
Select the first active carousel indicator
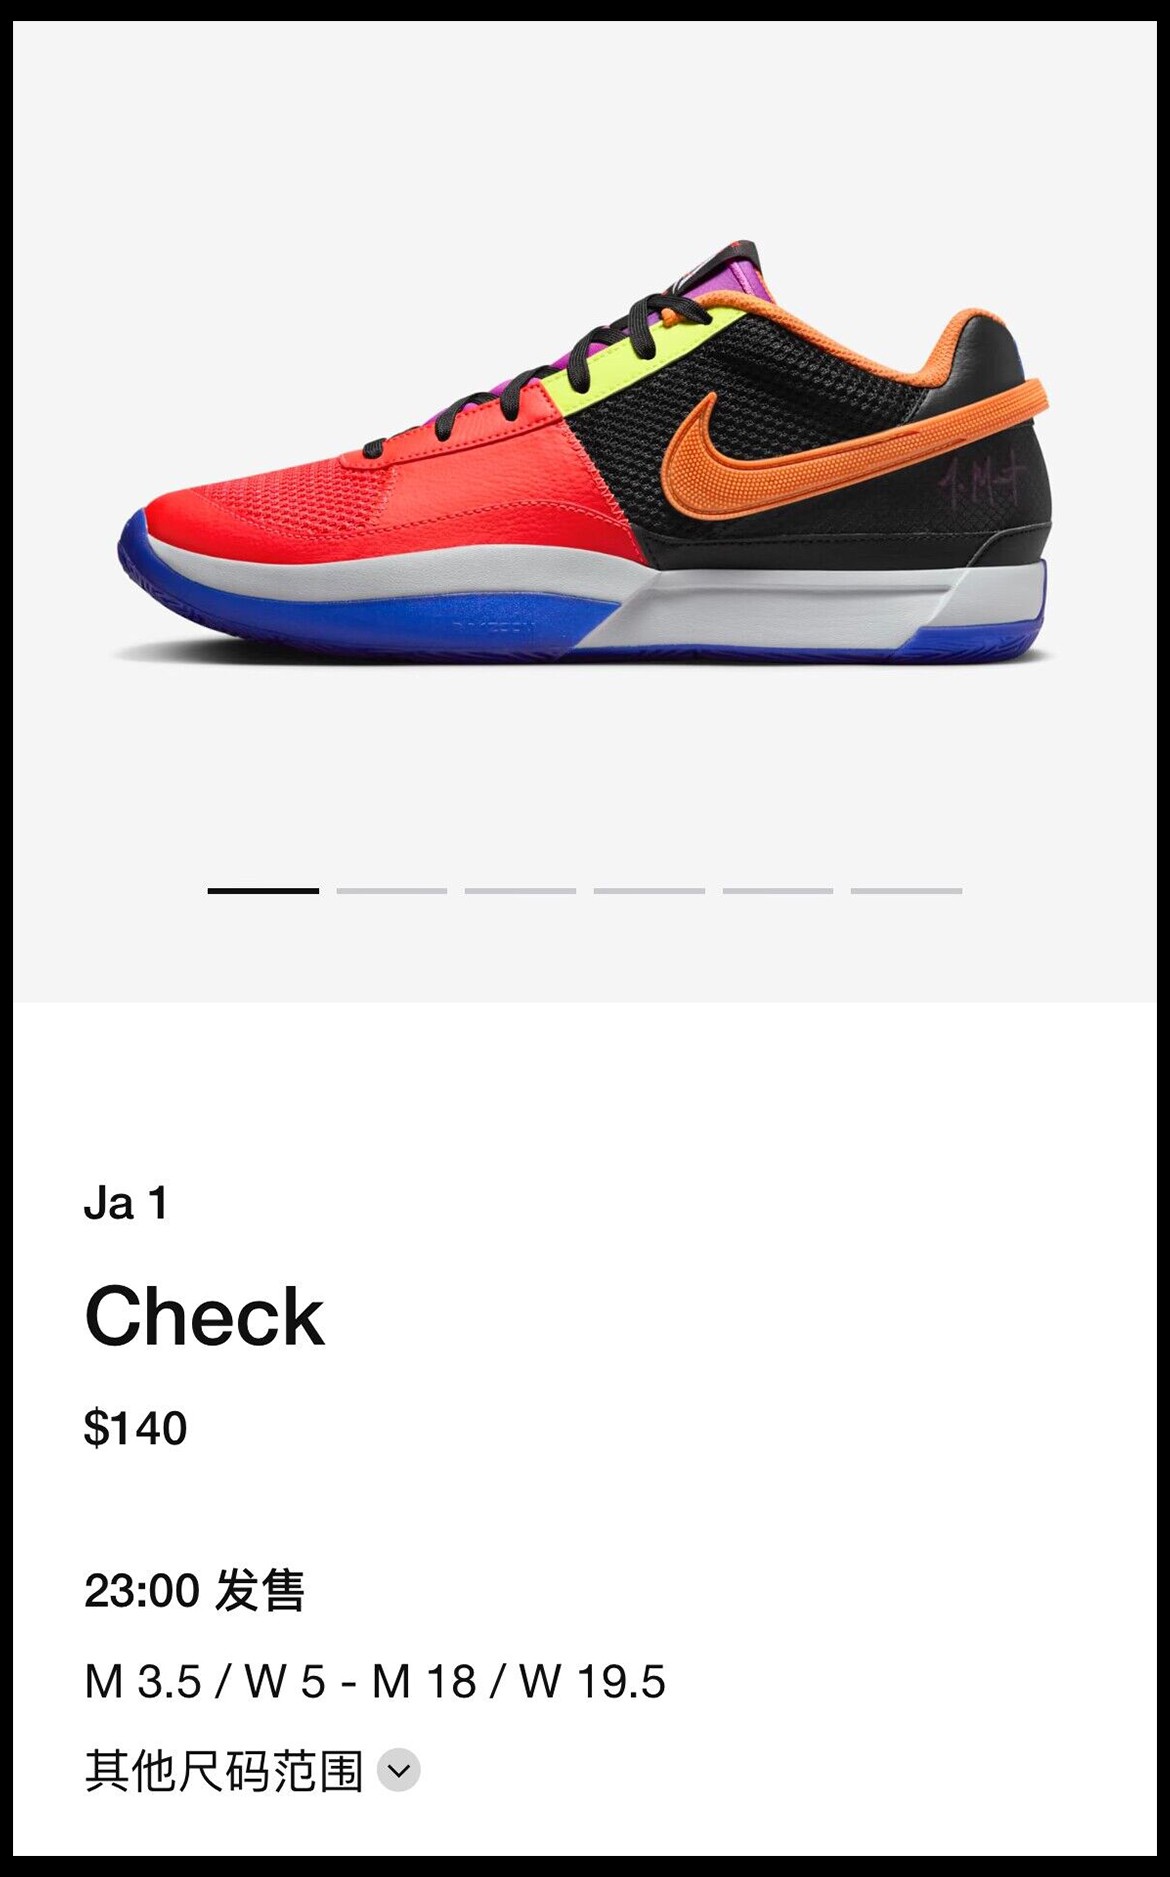[x=263, y=890]
